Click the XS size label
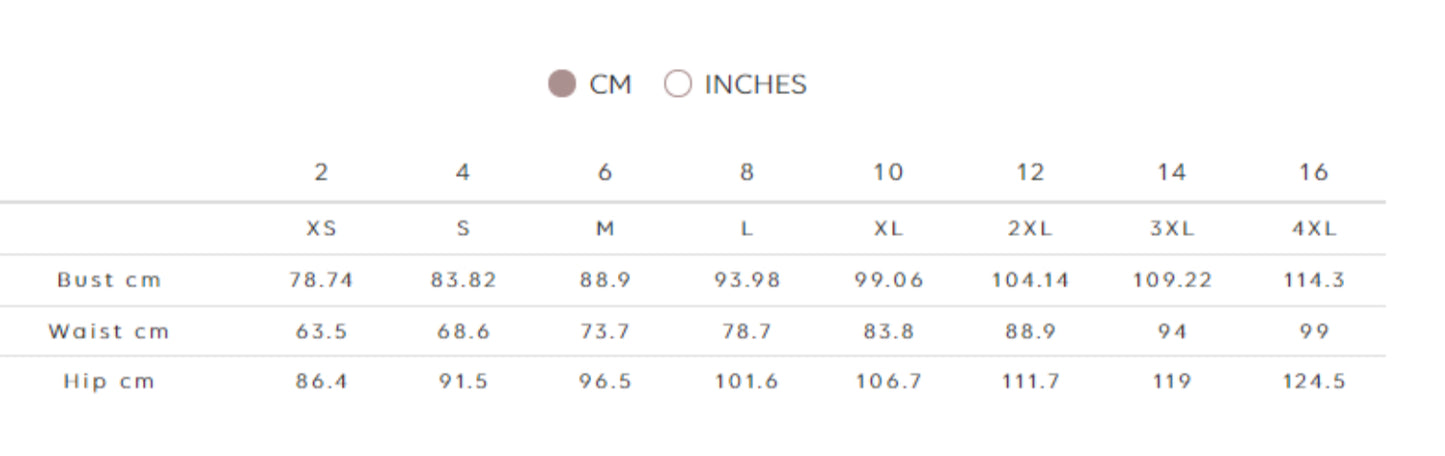Screen dimensions: 1445x456 pyautogui.click(x=321, y=228)
